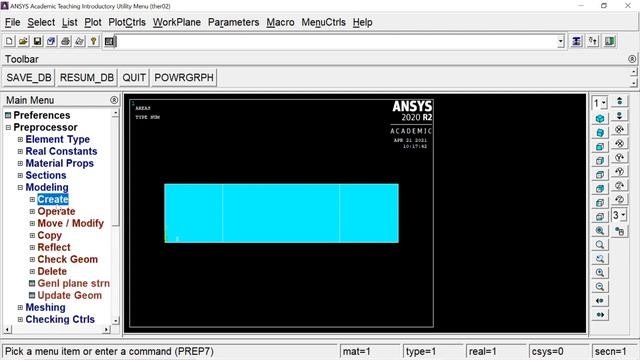Click the QUIT toolbar button
The width and height of the screenshot is (640, 360).
[x=134, y=78]
